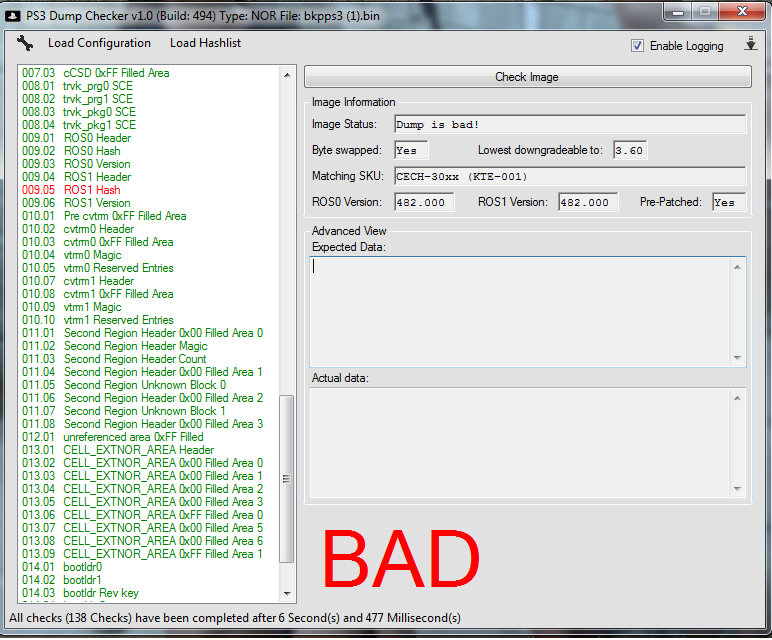Screen dimensions: 772x640
Task: Toggle the Enable Logging checkbox
Action: click(637, 46)
